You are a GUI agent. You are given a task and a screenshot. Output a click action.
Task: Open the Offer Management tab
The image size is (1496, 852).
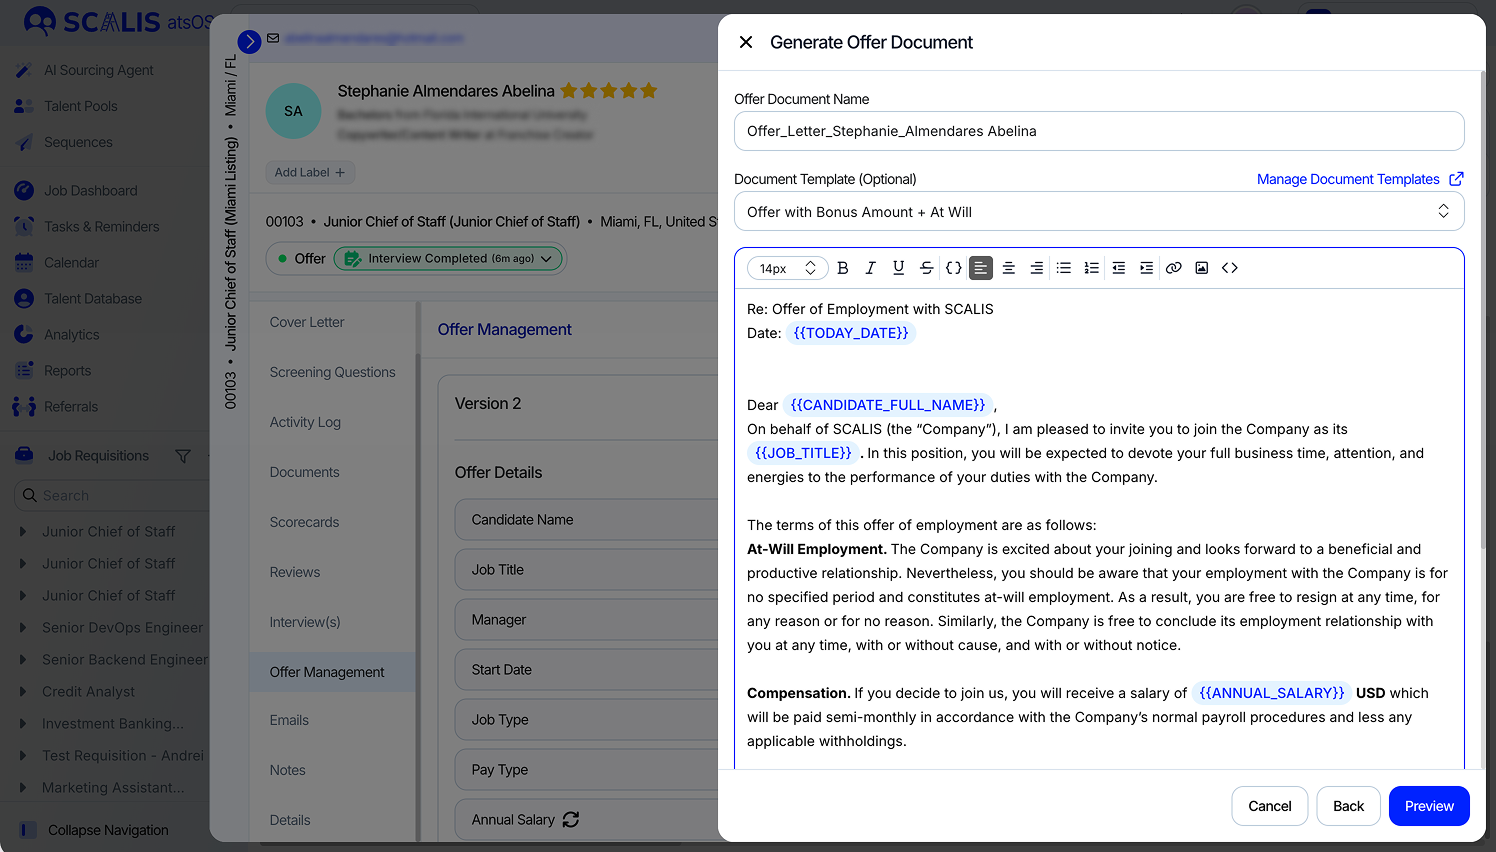327,672
